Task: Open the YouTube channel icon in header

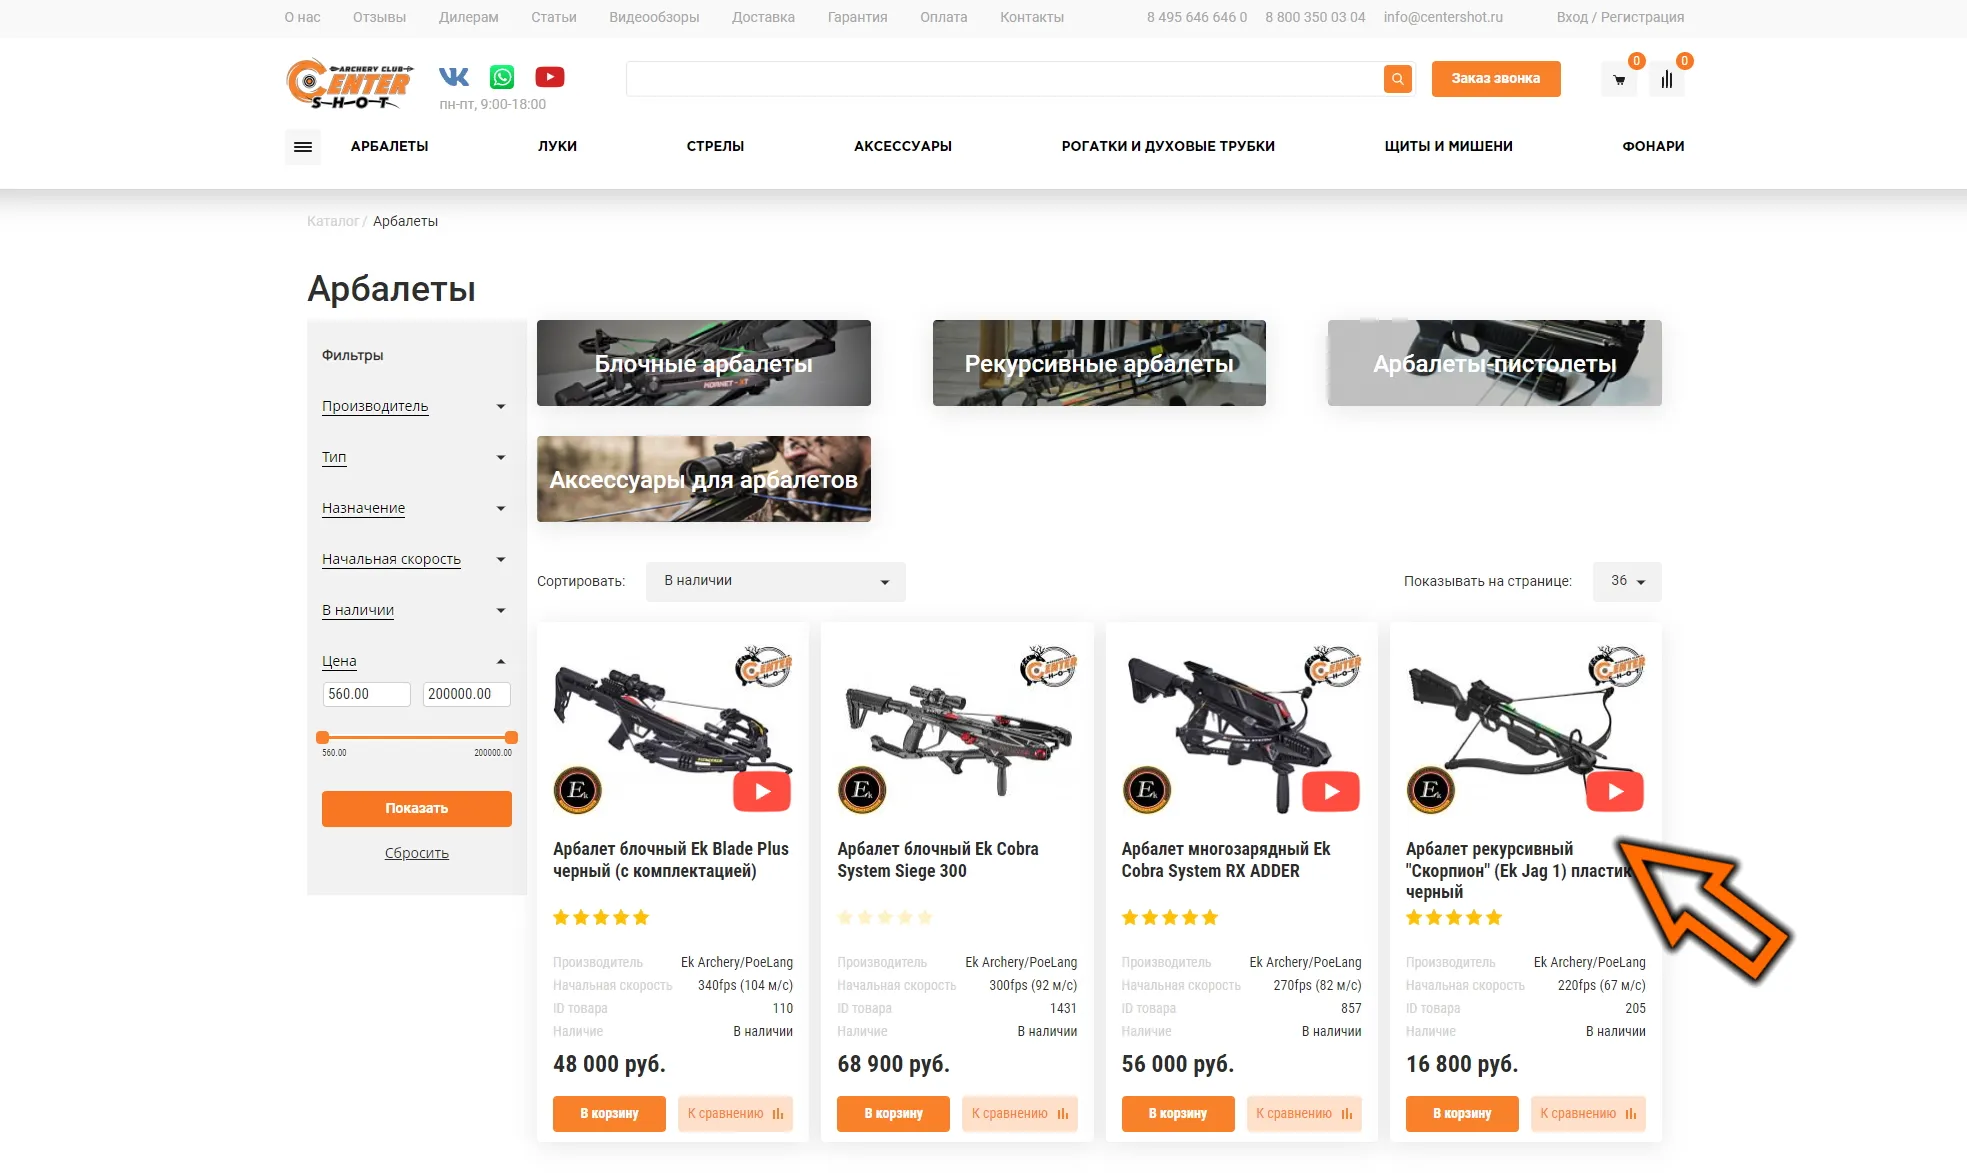Action: [x=550, y=77]
